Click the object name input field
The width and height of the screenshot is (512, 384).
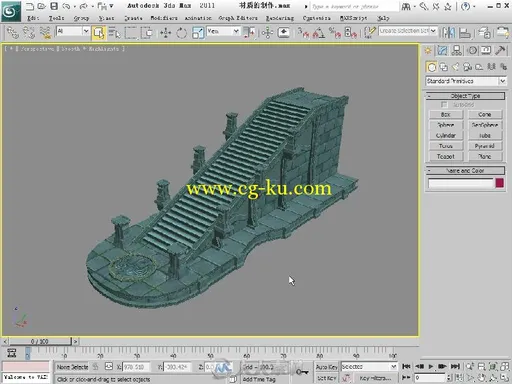click(x=460, y=183)
